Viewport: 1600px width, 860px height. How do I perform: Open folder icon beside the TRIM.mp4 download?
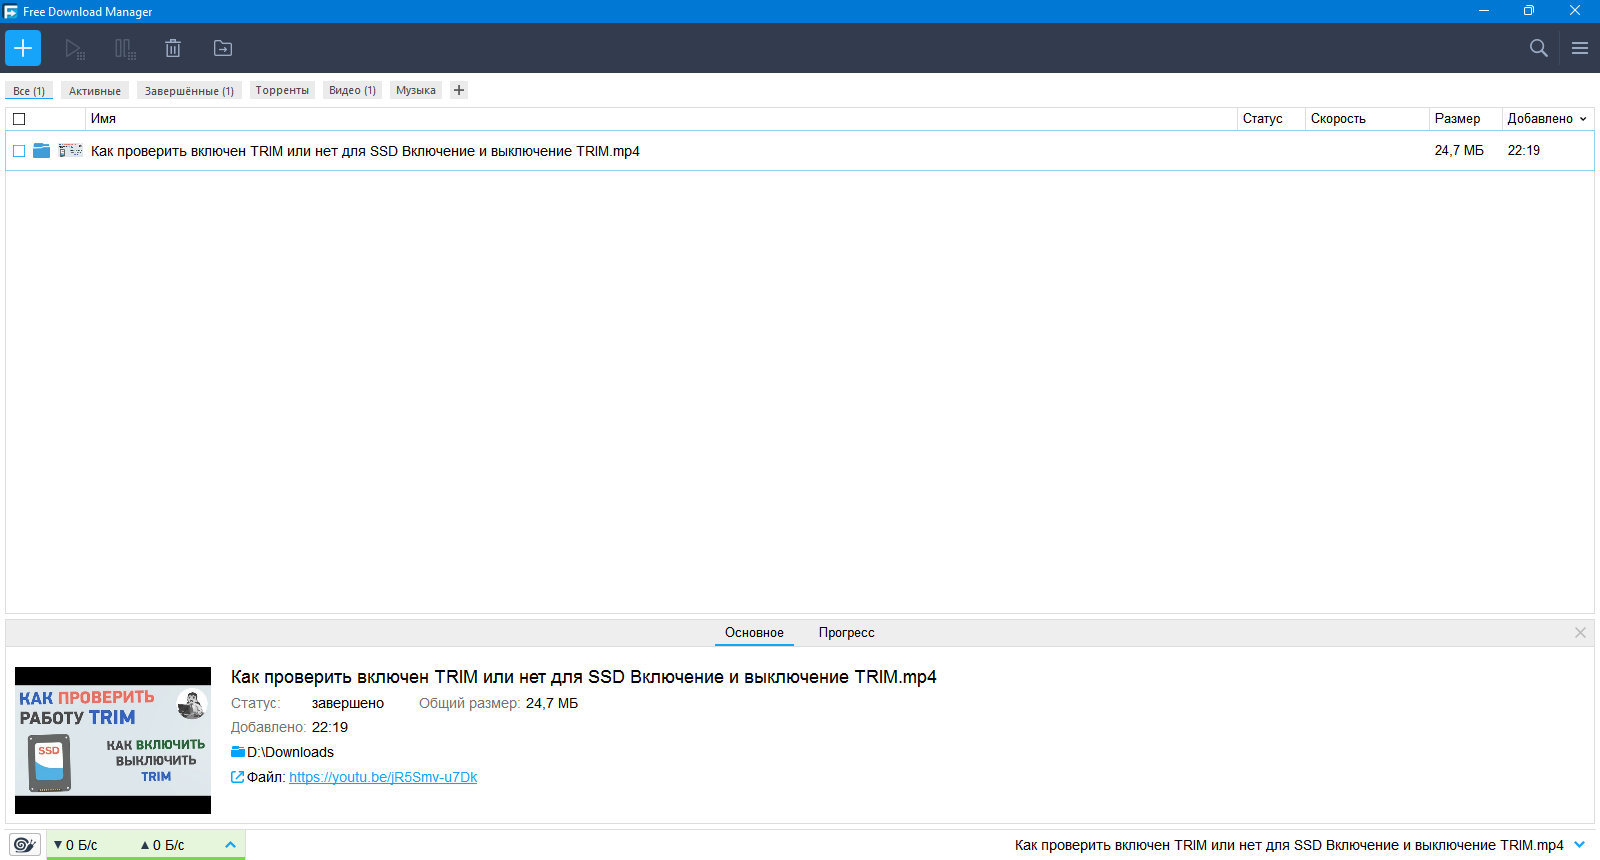(41, 151)
